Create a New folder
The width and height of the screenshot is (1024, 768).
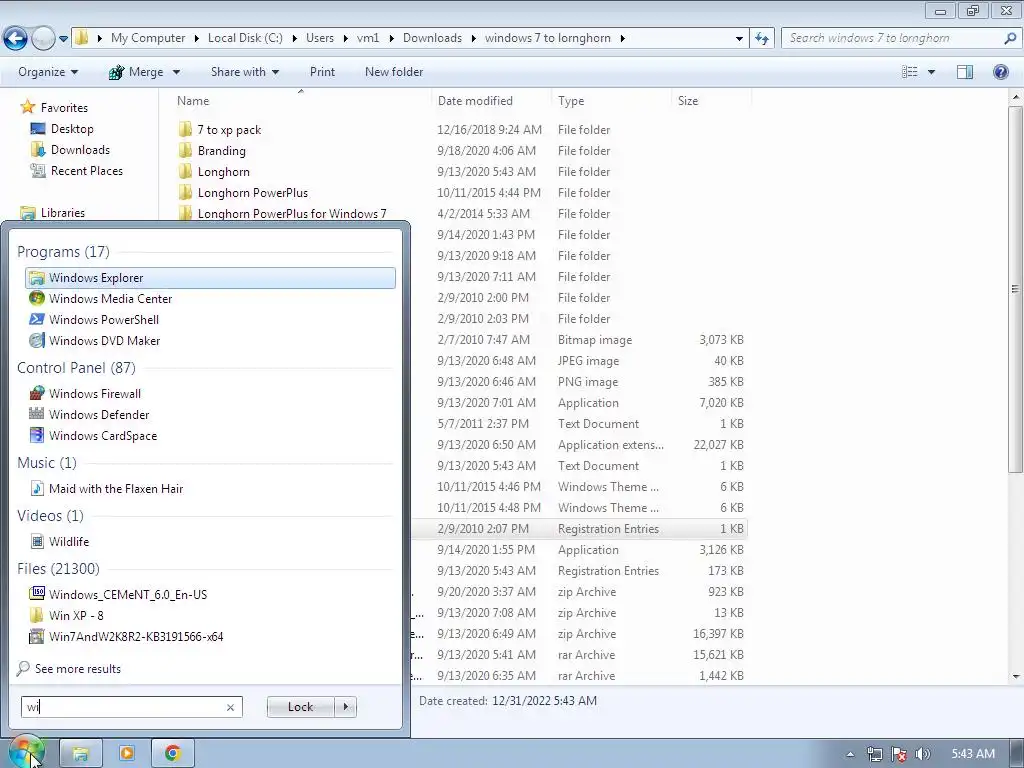point(394,72)
